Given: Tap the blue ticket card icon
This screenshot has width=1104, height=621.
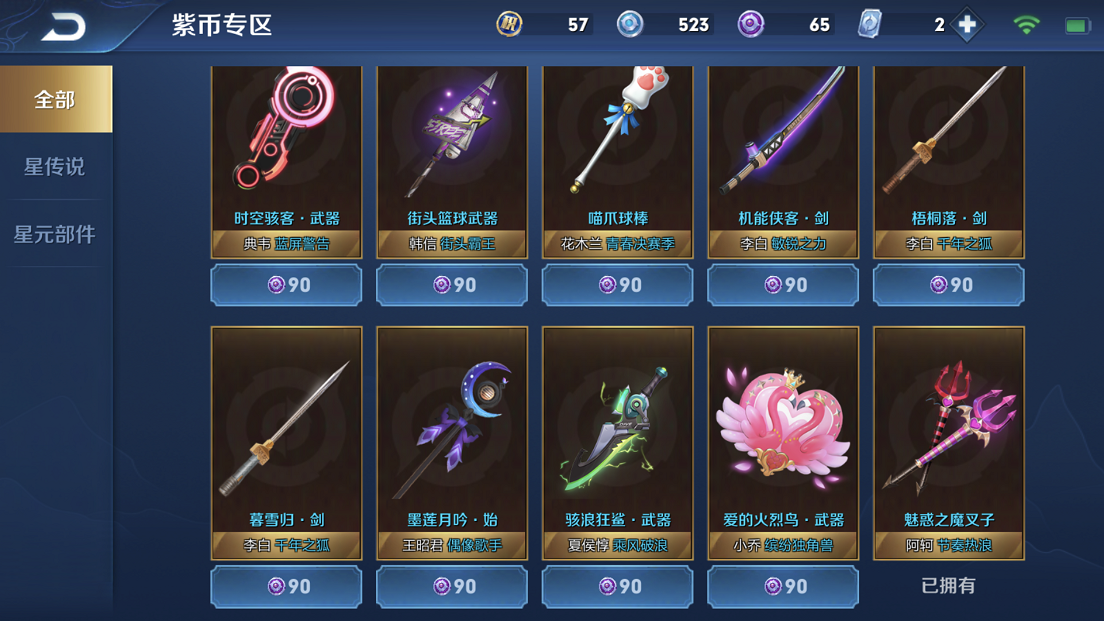Looking at the screenshot, I should click(x=870, y=25).
